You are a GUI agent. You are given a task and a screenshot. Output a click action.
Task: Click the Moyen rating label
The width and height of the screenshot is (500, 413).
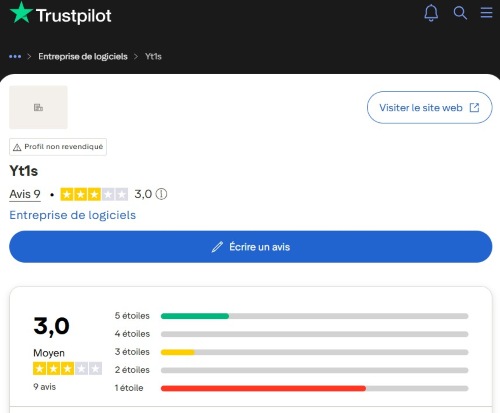[x=49, y=353]
